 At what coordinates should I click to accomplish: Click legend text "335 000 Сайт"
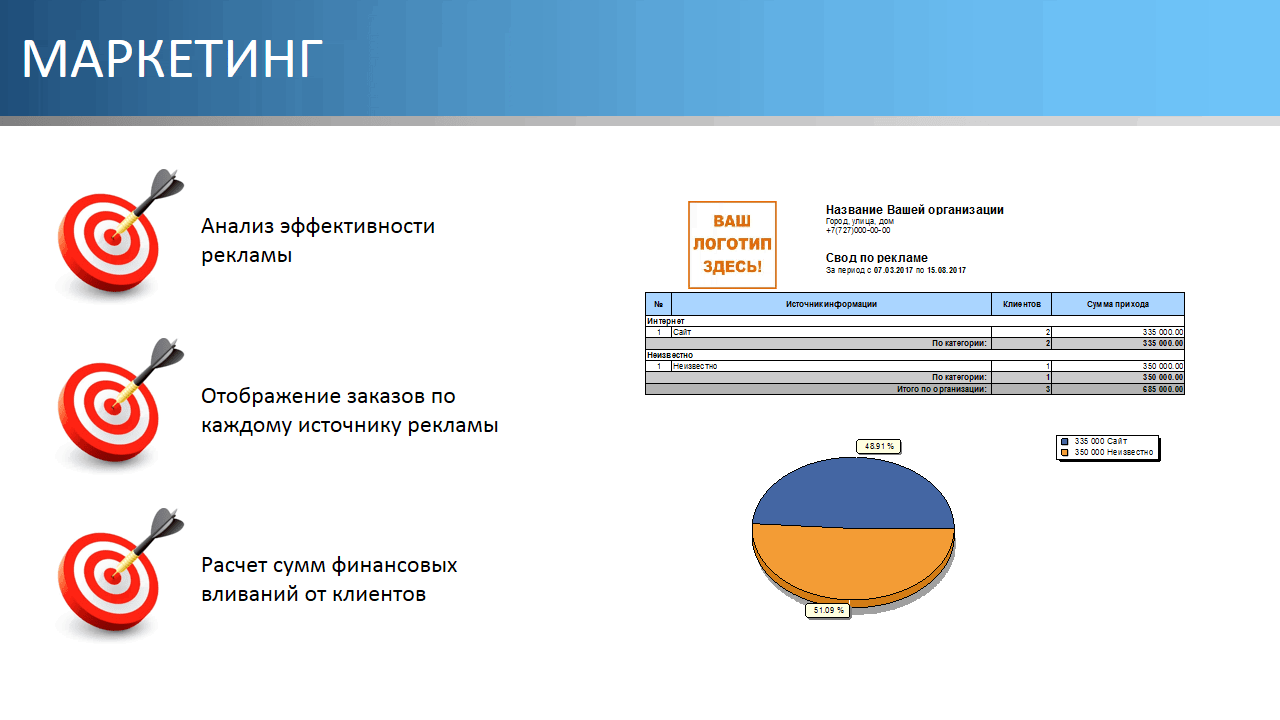coord(1099,441)
